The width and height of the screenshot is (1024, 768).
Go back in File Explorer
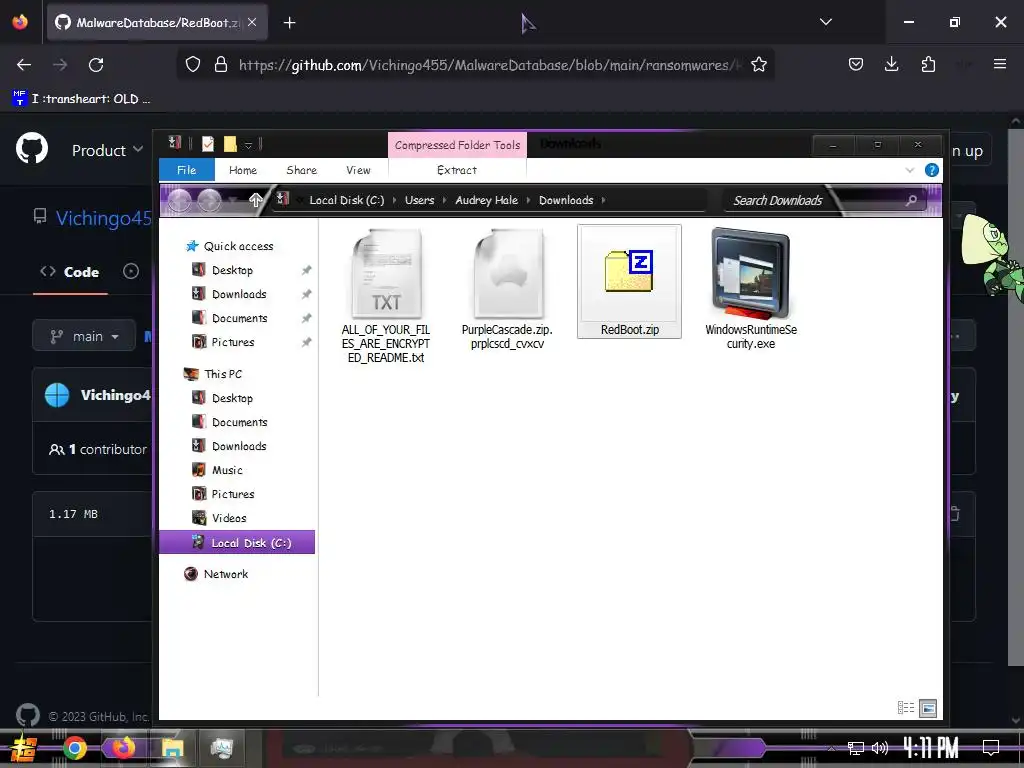pos(180,200)
